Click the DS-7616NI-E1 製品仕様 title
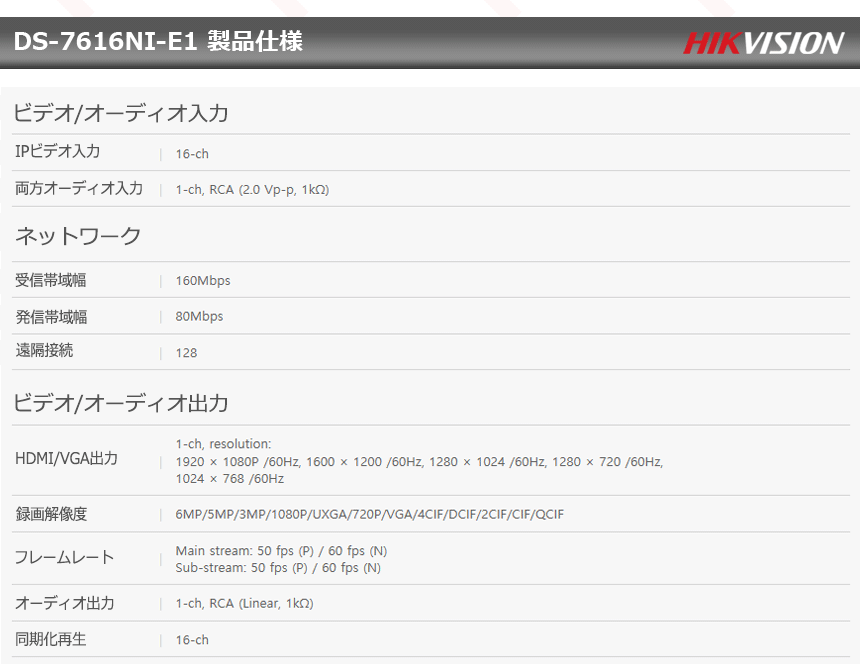 click(x=158, y=42)
